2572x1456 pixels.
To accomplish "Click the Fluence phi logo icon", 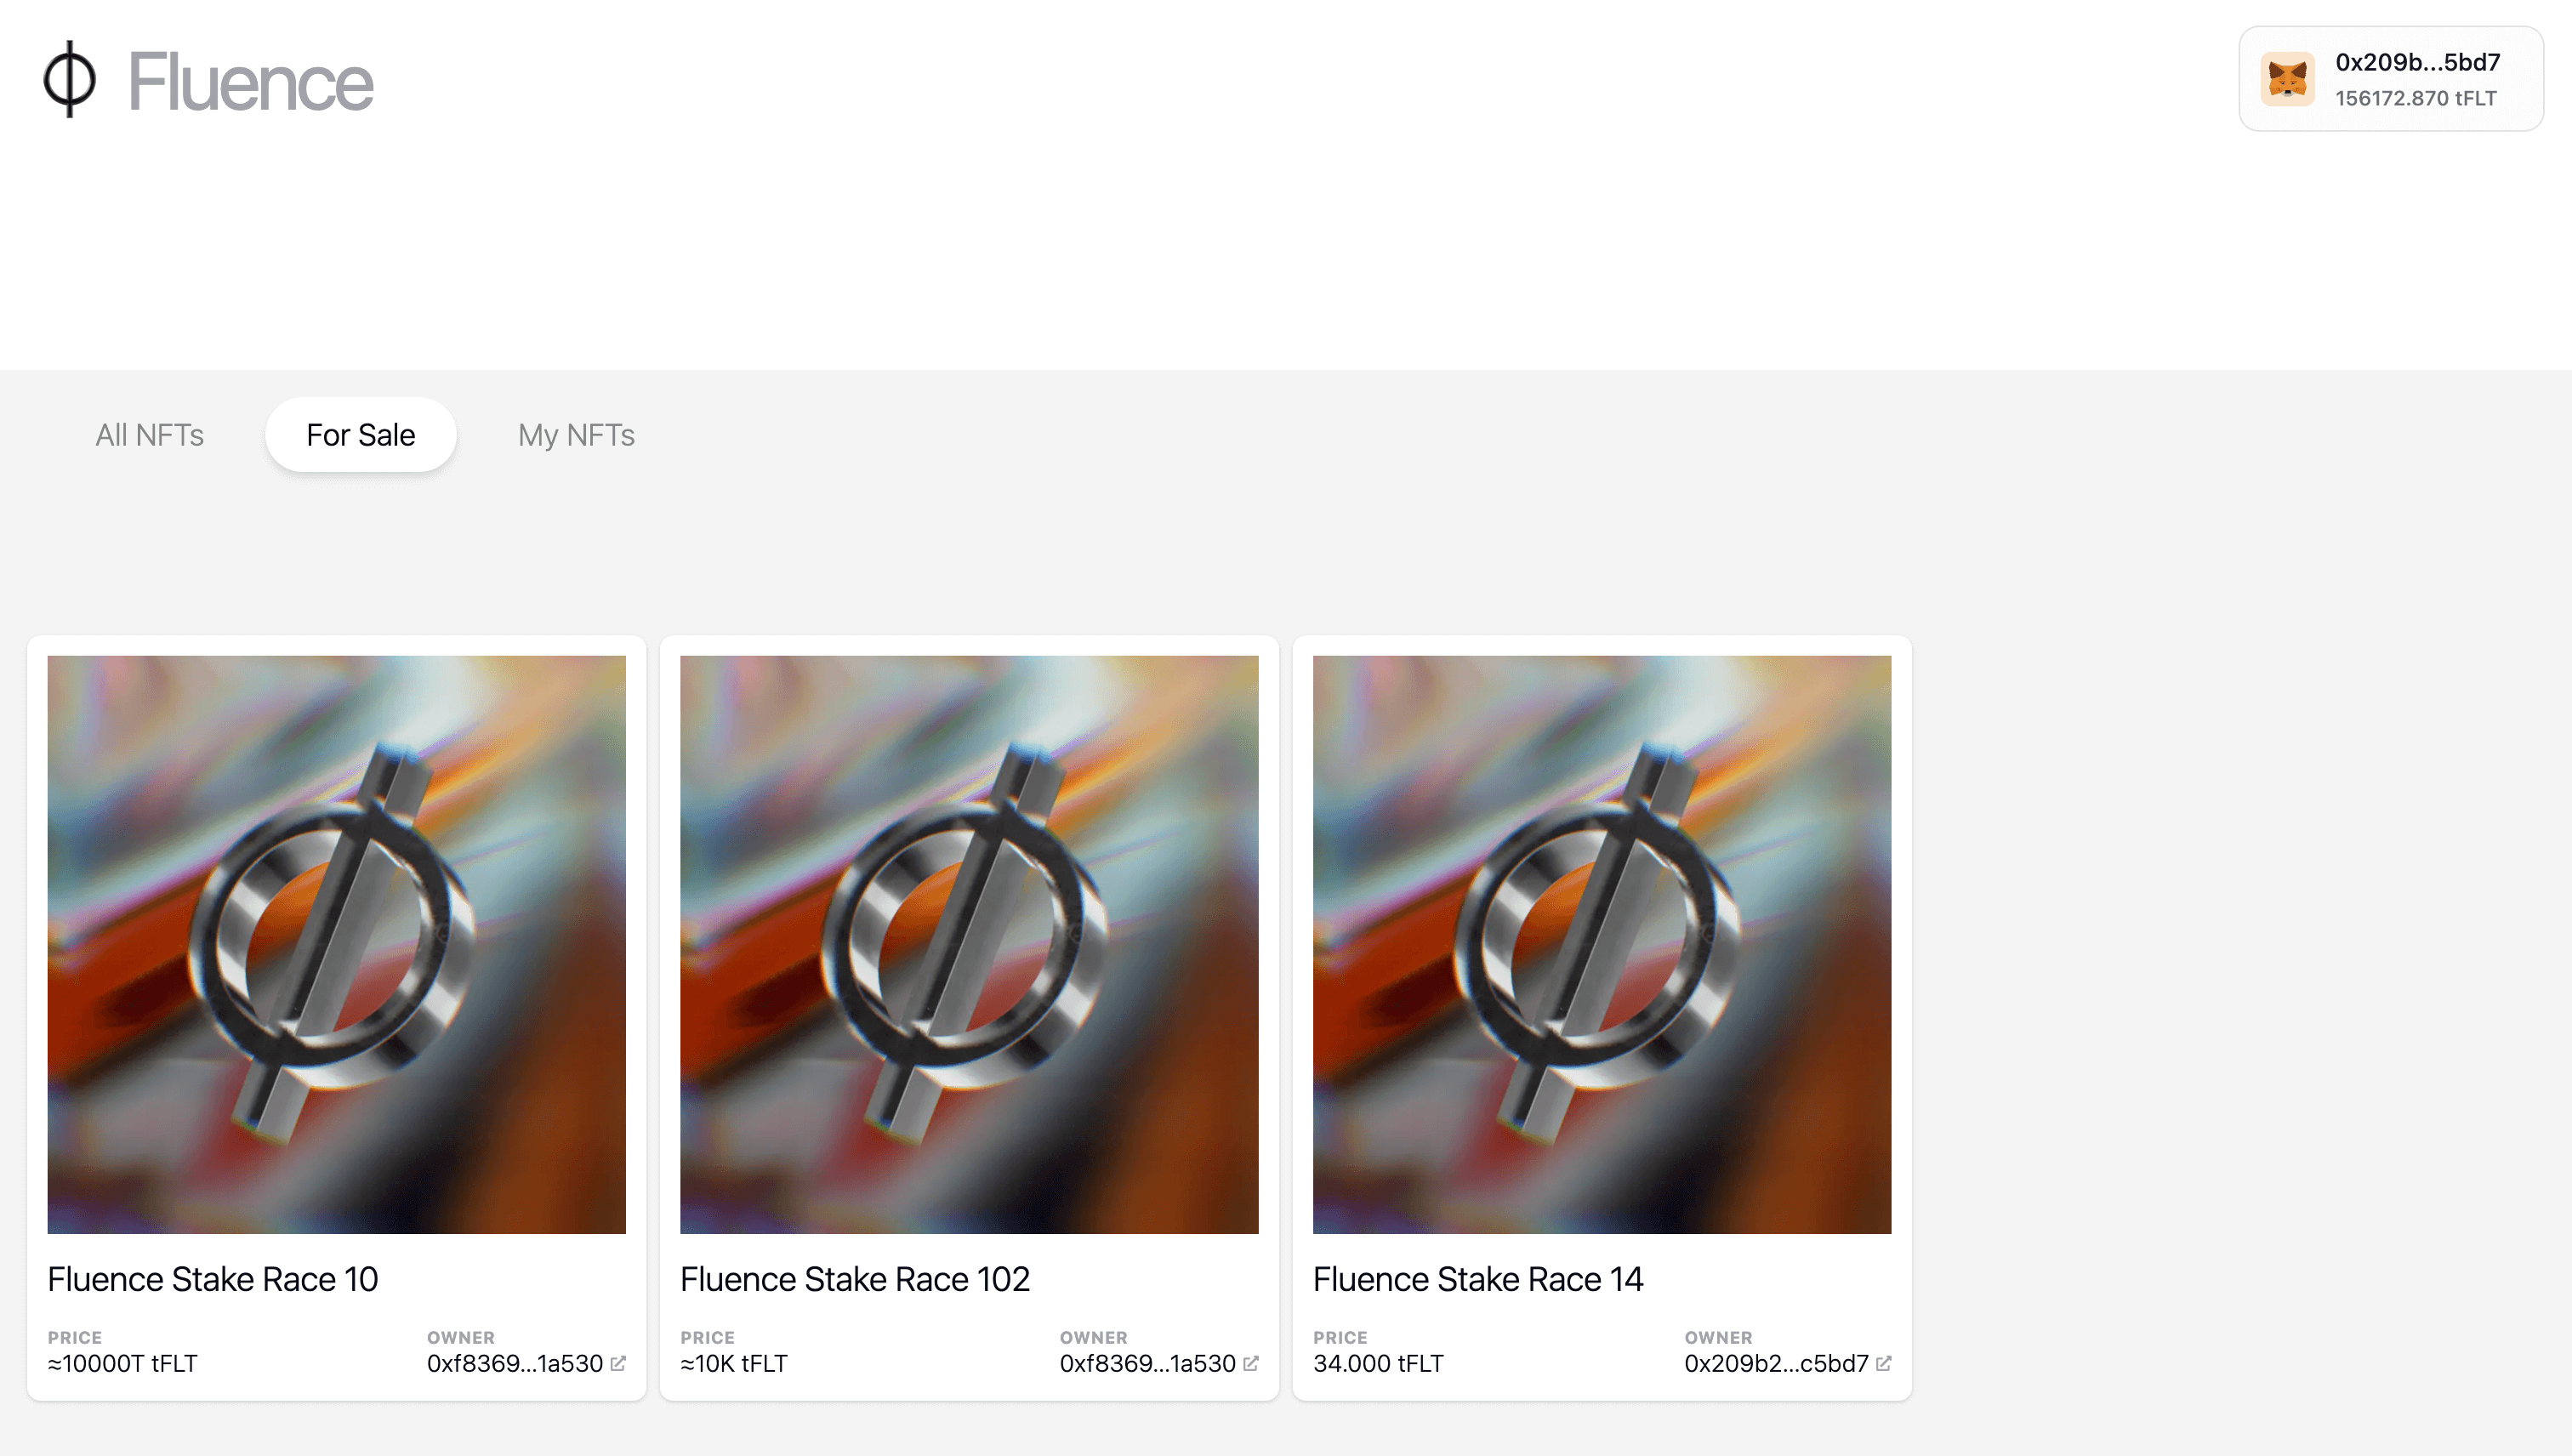I will point(68,82).
